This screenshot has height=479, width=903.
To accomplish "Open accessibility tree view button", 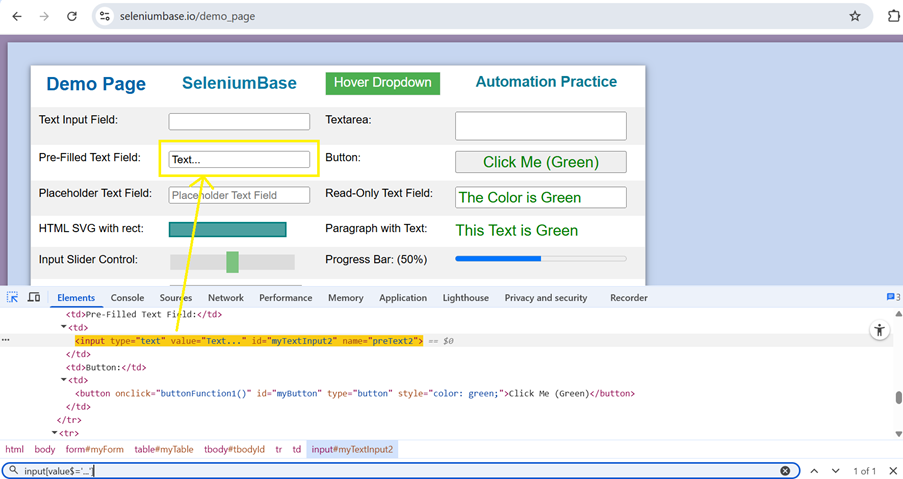I will pyautogui.click(x=879, y=330).
